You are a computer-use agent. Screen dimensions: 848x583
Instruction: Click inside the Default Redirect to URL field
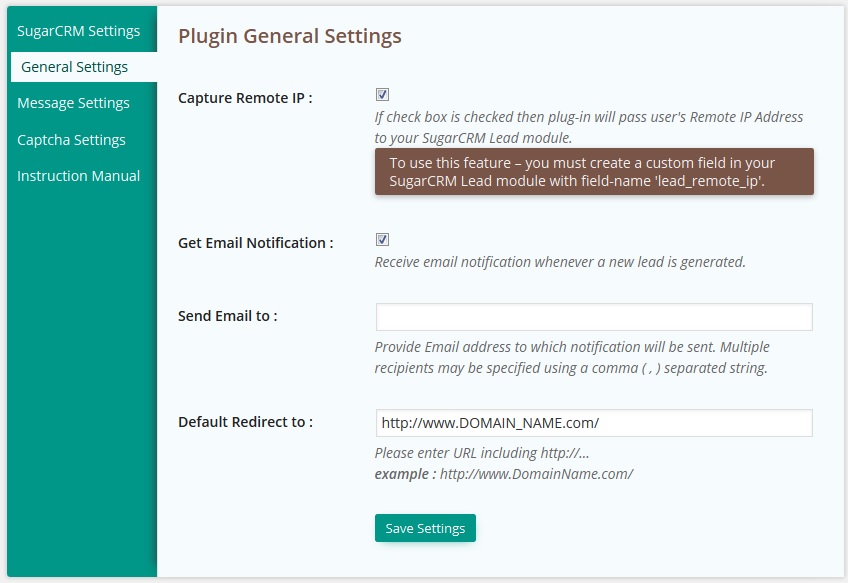[x=594, y=423]
